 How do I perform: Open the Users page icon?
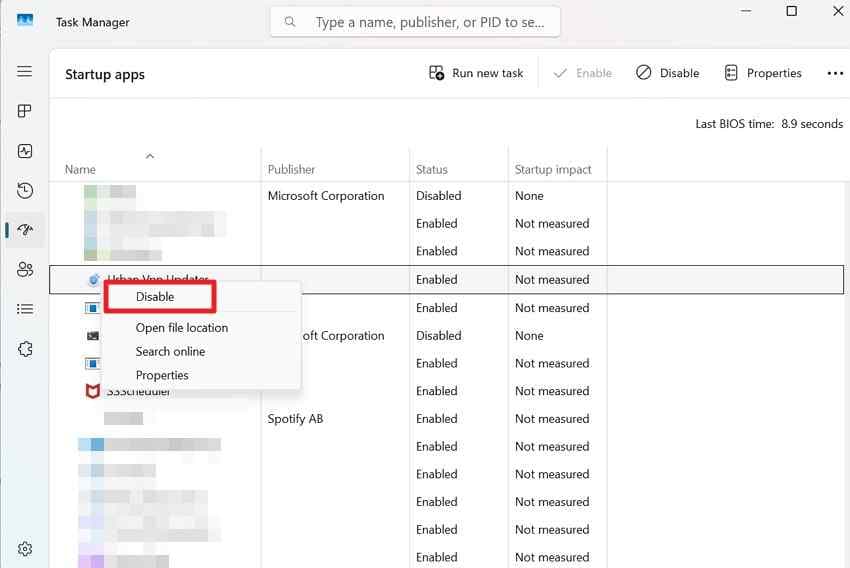pos(25,269)
